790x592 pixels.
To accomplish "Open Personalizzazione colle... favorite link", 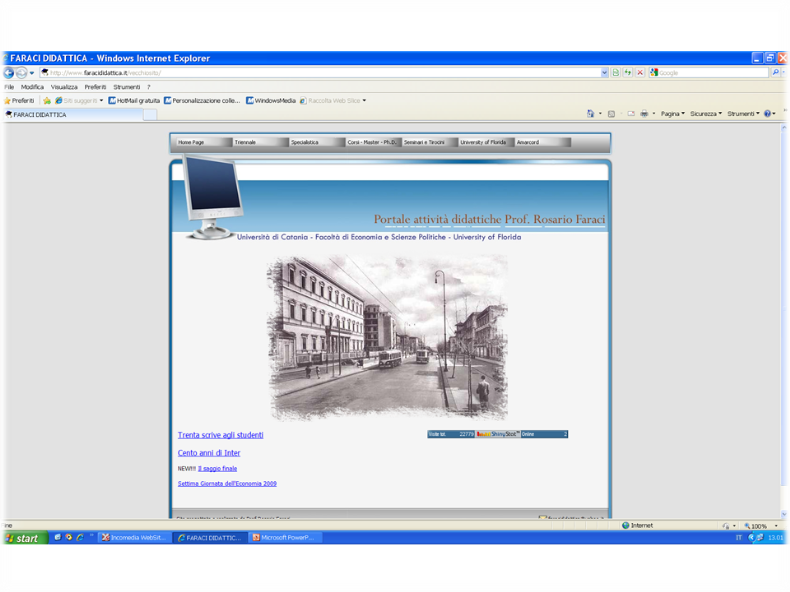I will coord(202,101).
